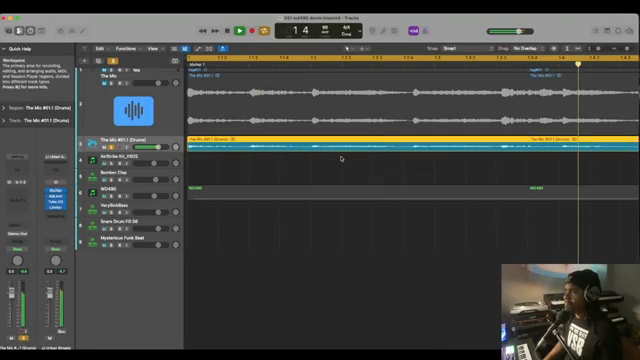Select the Snare Drum Fill 06 track name

tap(119, 222)
